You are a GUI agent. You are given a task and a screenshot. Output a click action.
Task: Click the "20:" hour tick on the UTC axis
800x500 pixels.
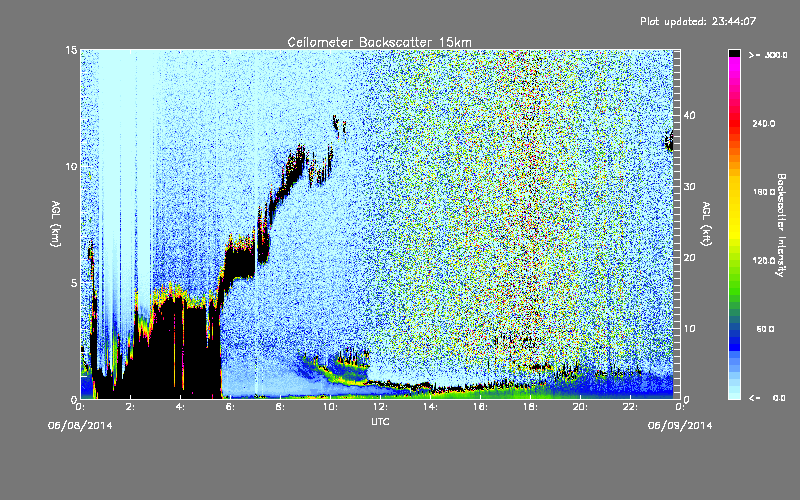click(581, 407)
